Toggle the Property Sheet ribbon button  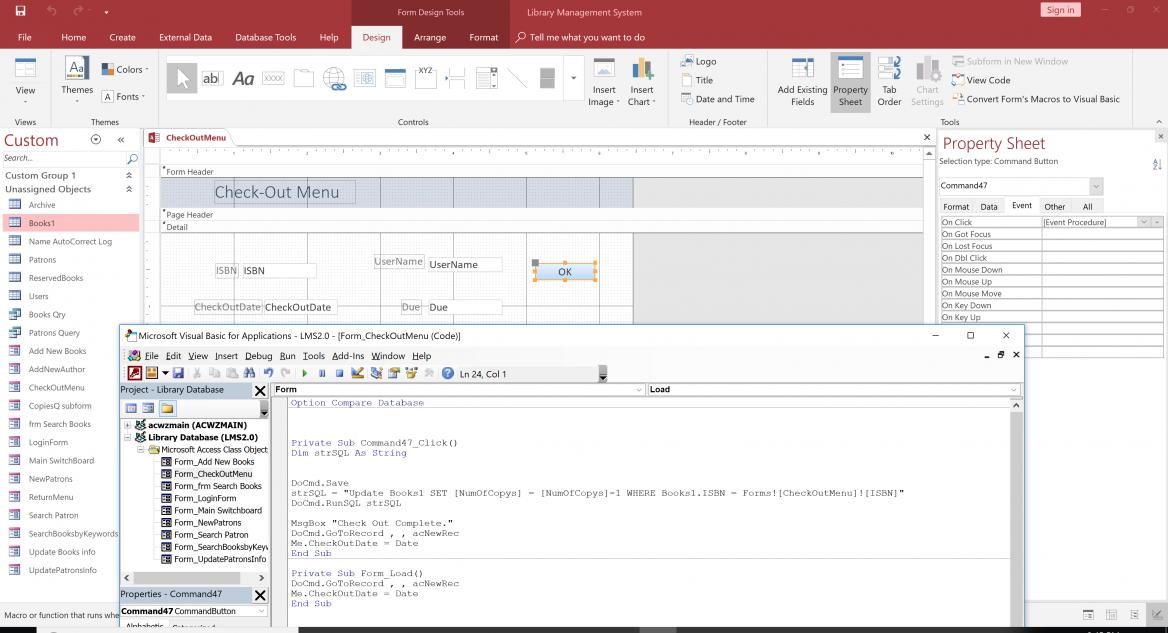pos(850,82)
